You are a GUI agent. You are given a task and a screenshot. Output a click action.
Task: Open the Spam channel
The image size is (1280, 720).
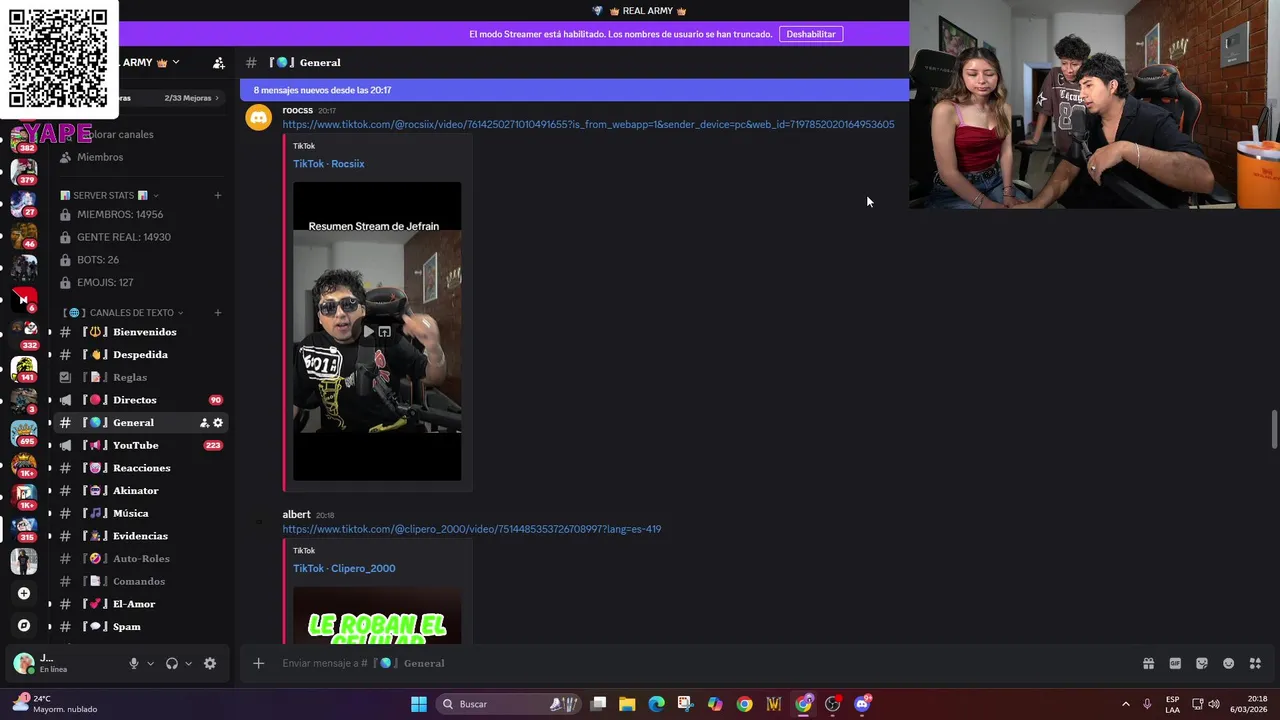[x=140, y=627]
